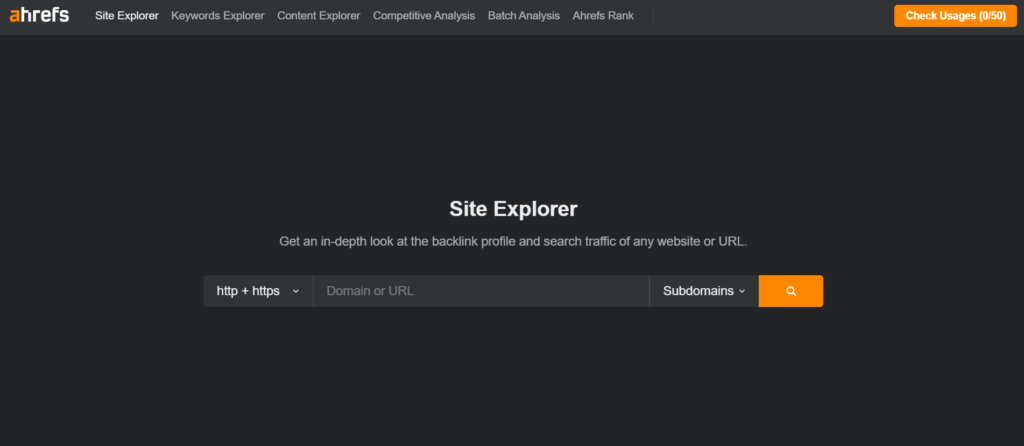Click the 'Get an in-depth look' description text
1024x446 pixels.
tap(513, 242)
